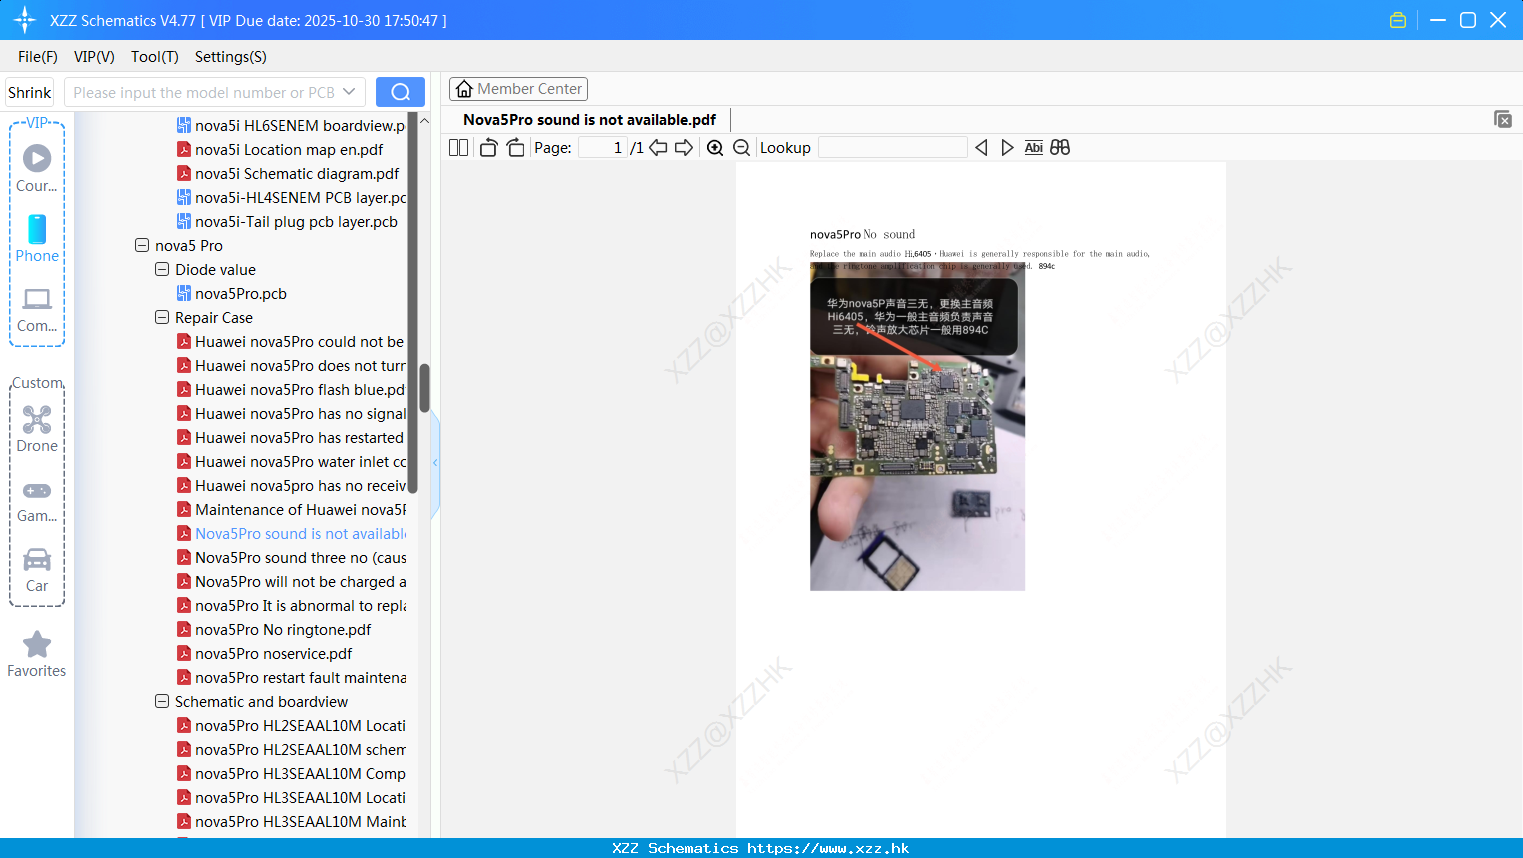
Task: Click the binoculars search icon
Action: tap(1060, 147)
